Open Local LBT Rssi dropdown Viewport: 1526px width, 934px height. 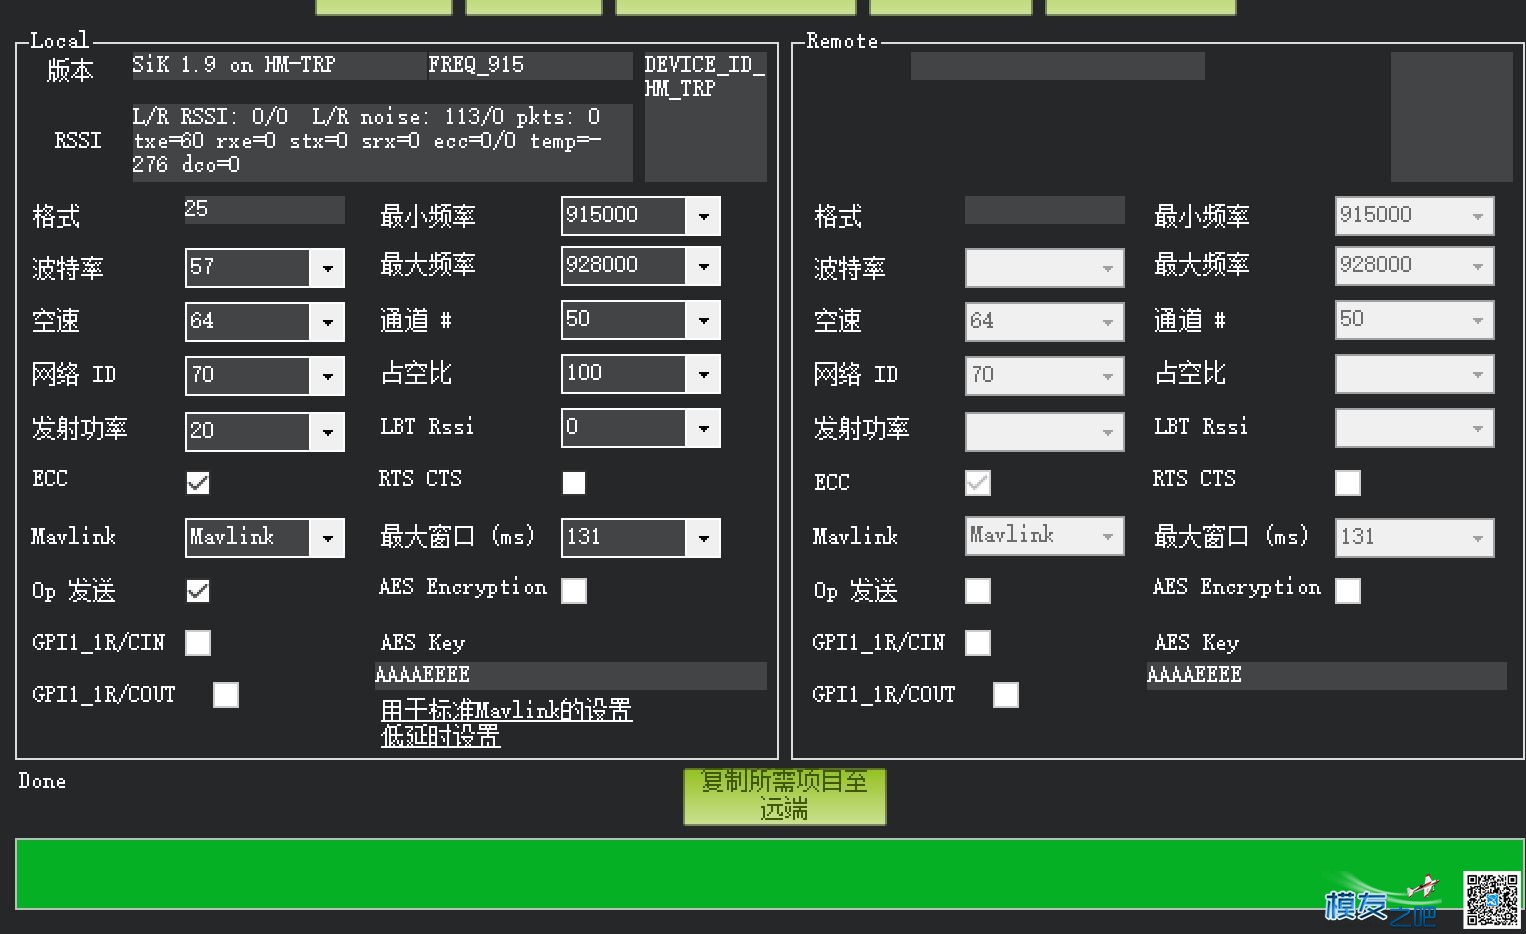click(641, 428)
